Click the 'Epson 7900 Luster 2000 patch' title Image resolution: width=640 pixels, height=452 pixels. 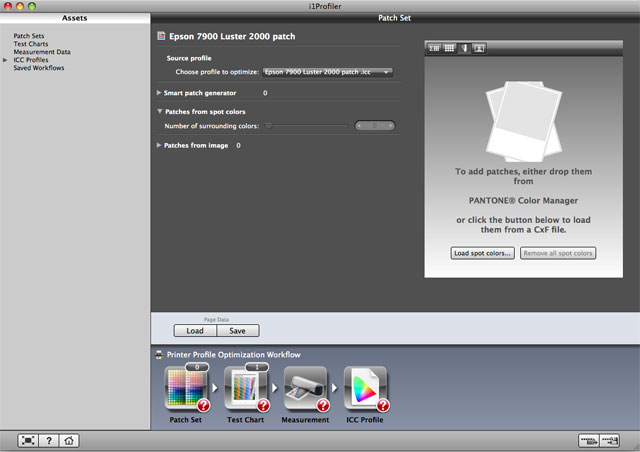coord(232,36)
